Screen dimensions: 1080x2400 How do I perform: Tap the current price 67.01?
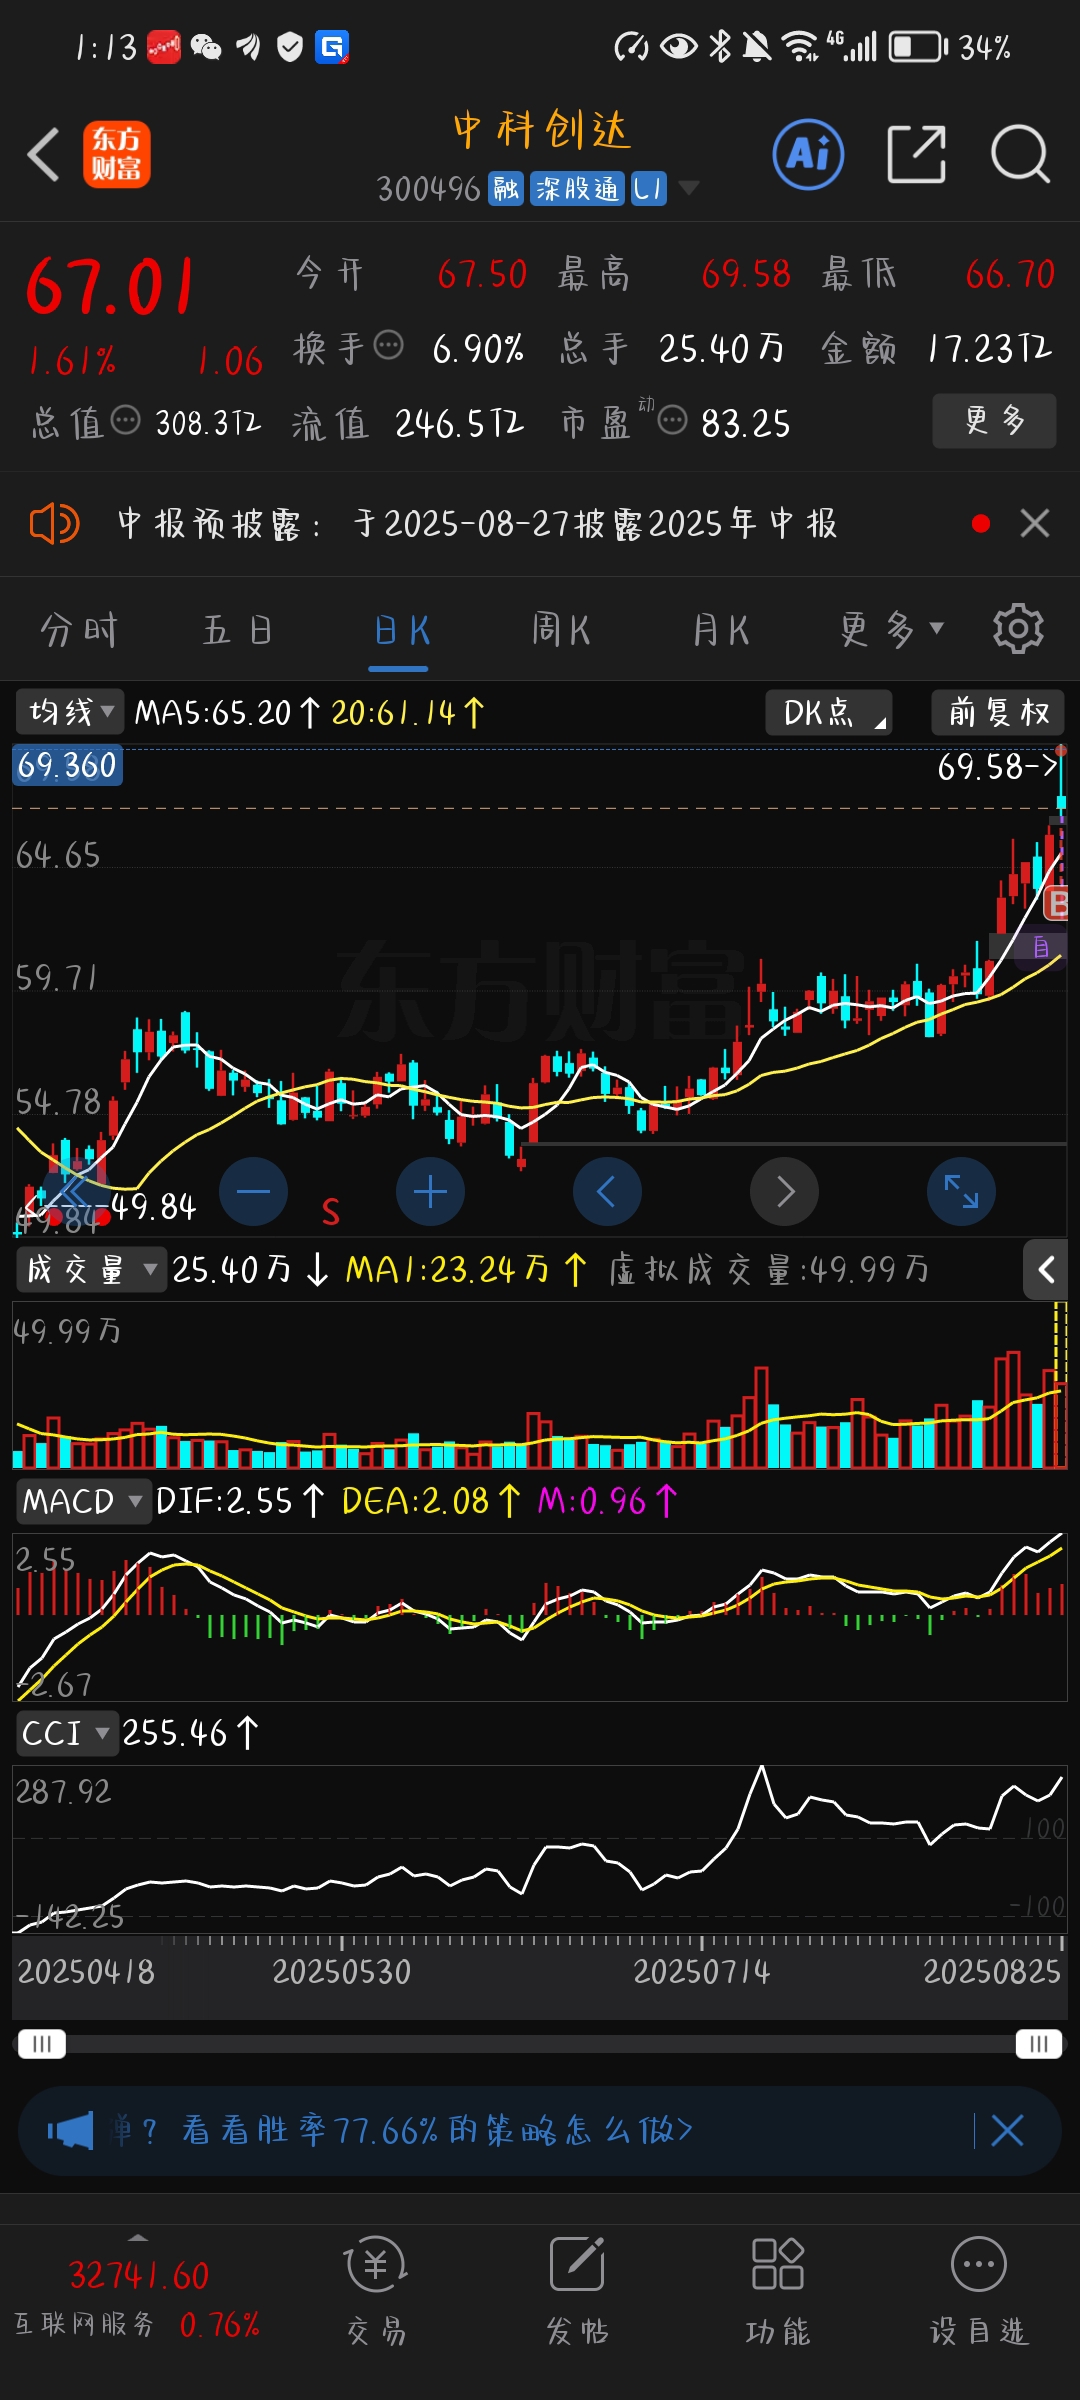[111, 287]
